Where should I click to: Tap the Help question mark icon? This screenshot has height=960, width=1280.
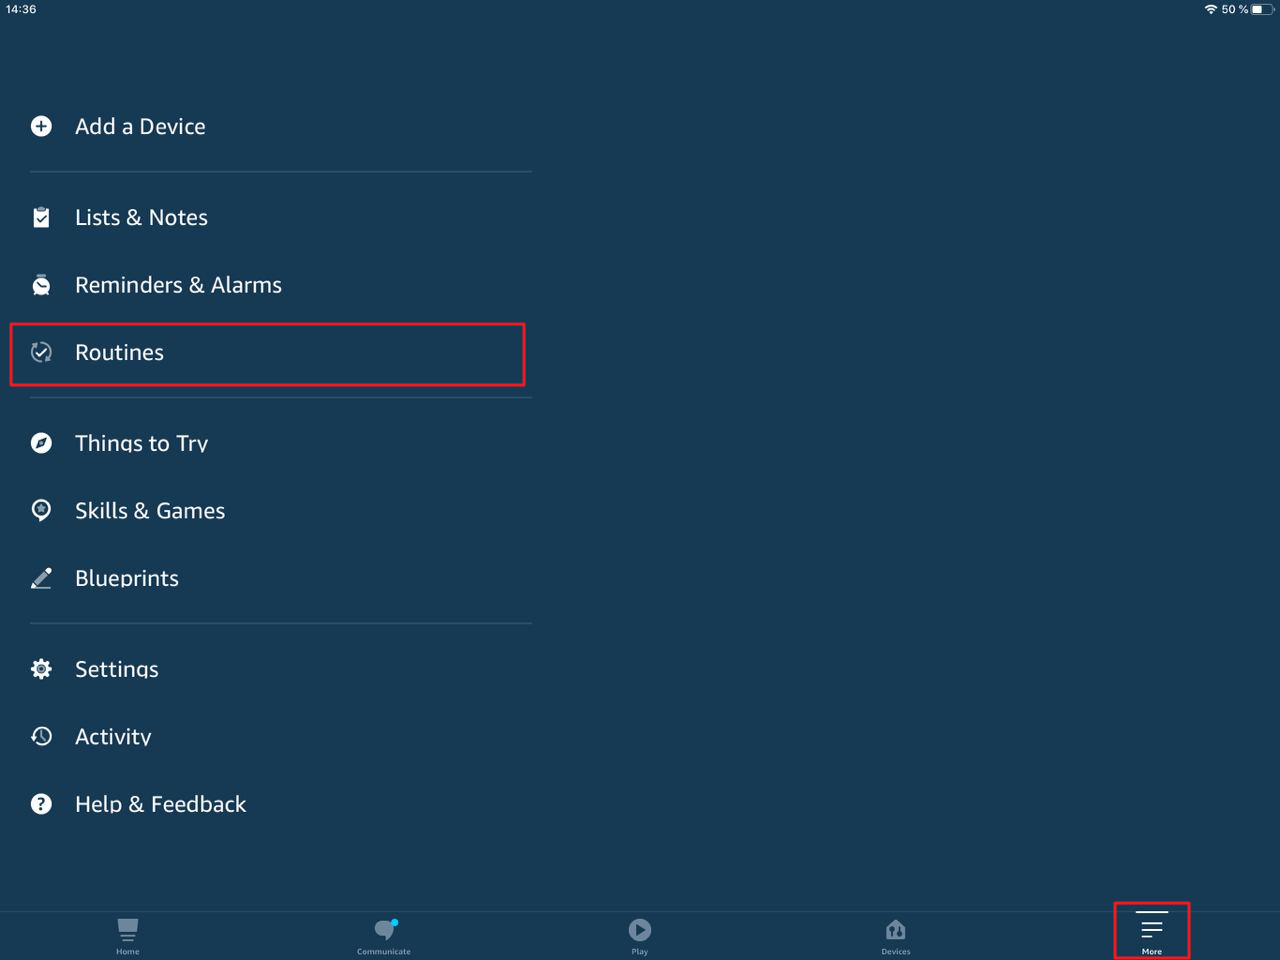tap(41, 804)
